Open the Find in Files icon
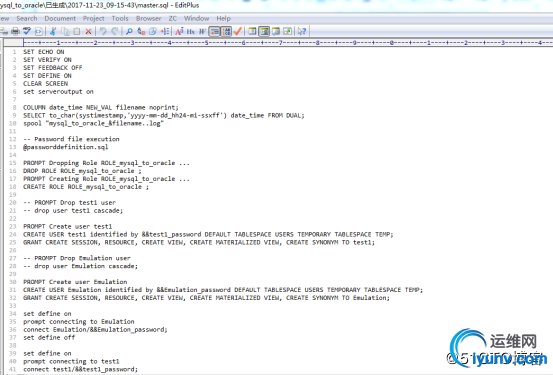 coord(153,31)
